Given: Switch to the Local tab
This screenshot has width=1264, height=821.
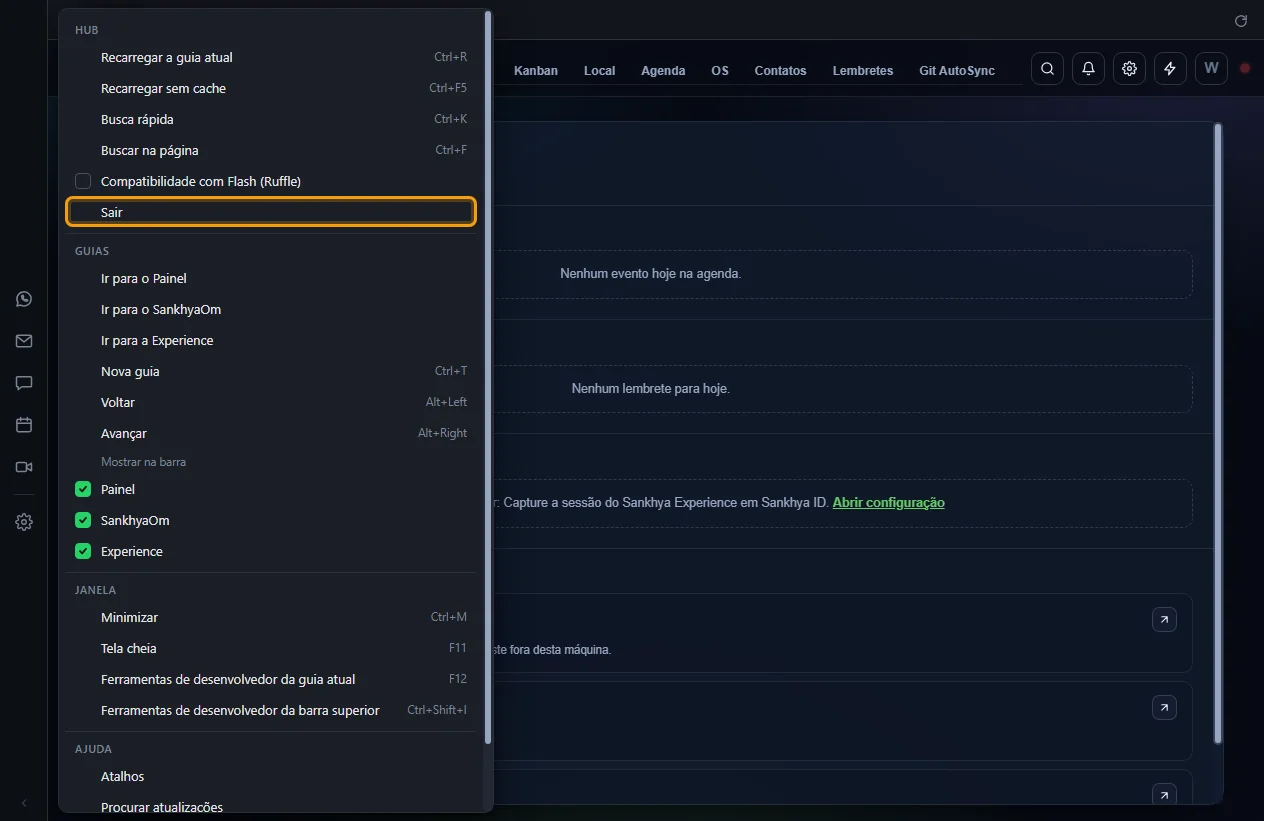Looking at the screenshot, I should (600, 70).
